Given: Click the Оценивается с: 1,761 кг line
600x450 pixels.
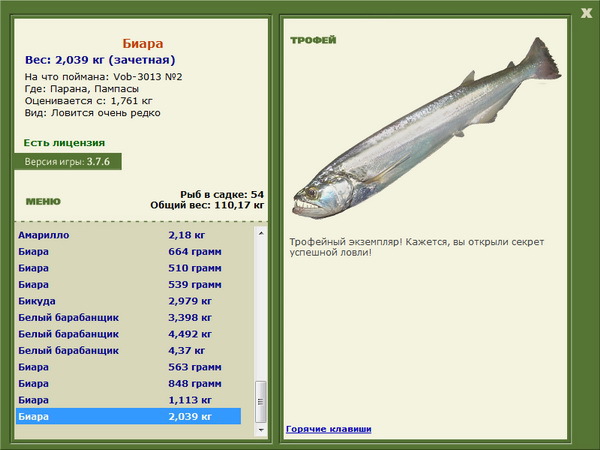Looking at the screenshot, I should (88, 101).
